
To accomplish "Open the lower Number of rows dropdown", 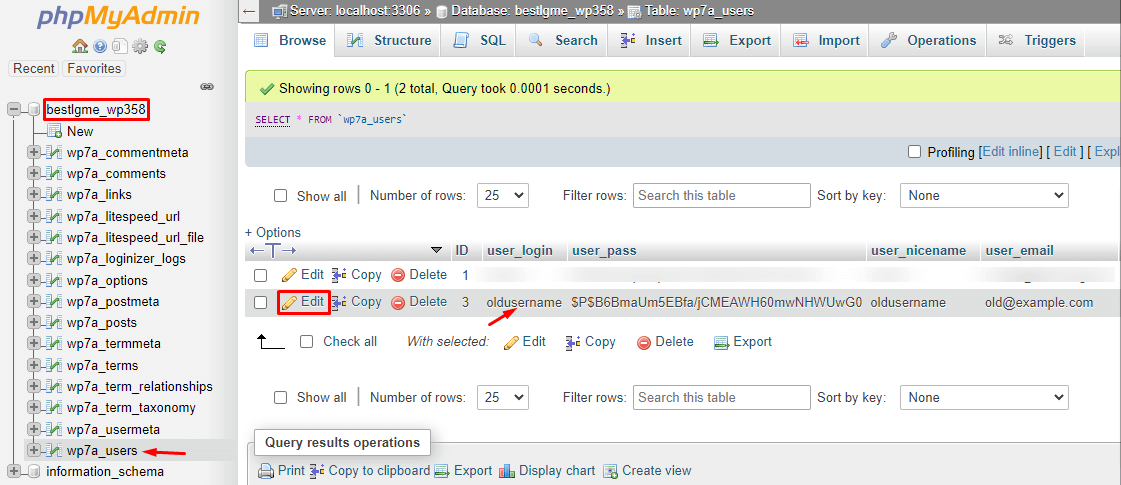I will pos(503,397).
